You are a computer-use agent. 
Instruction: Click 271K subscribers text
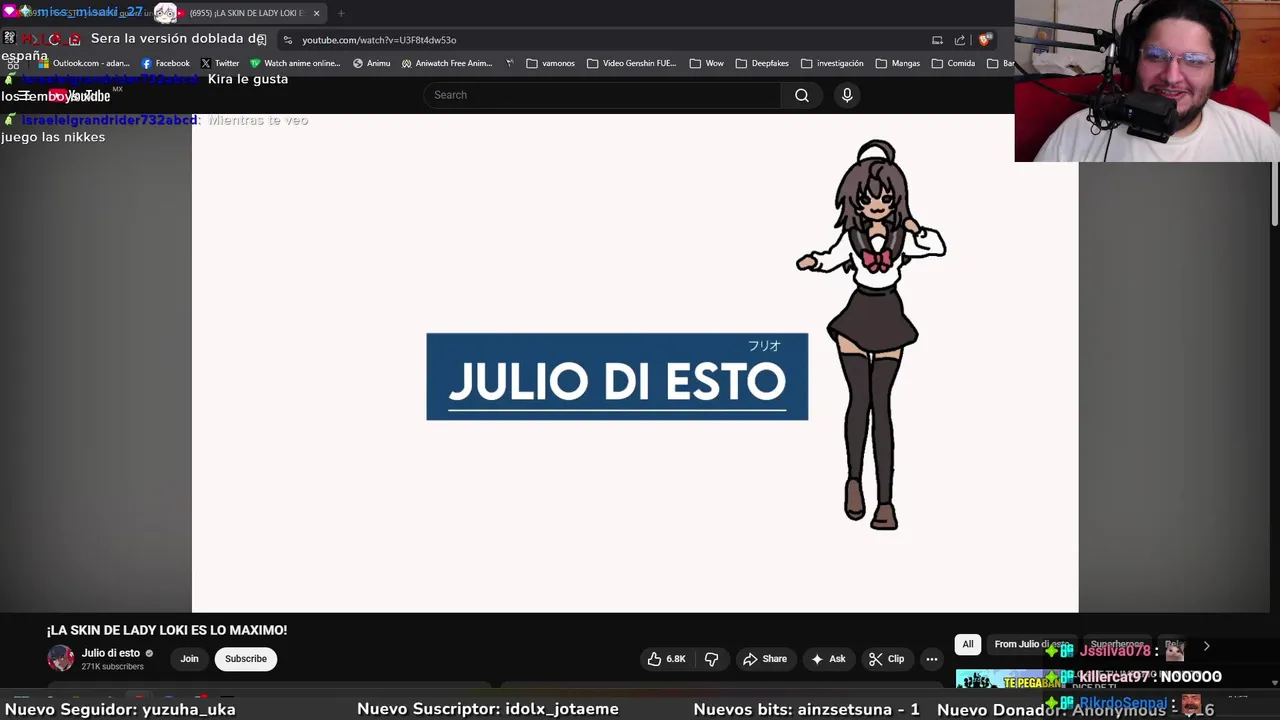(112, 667)
